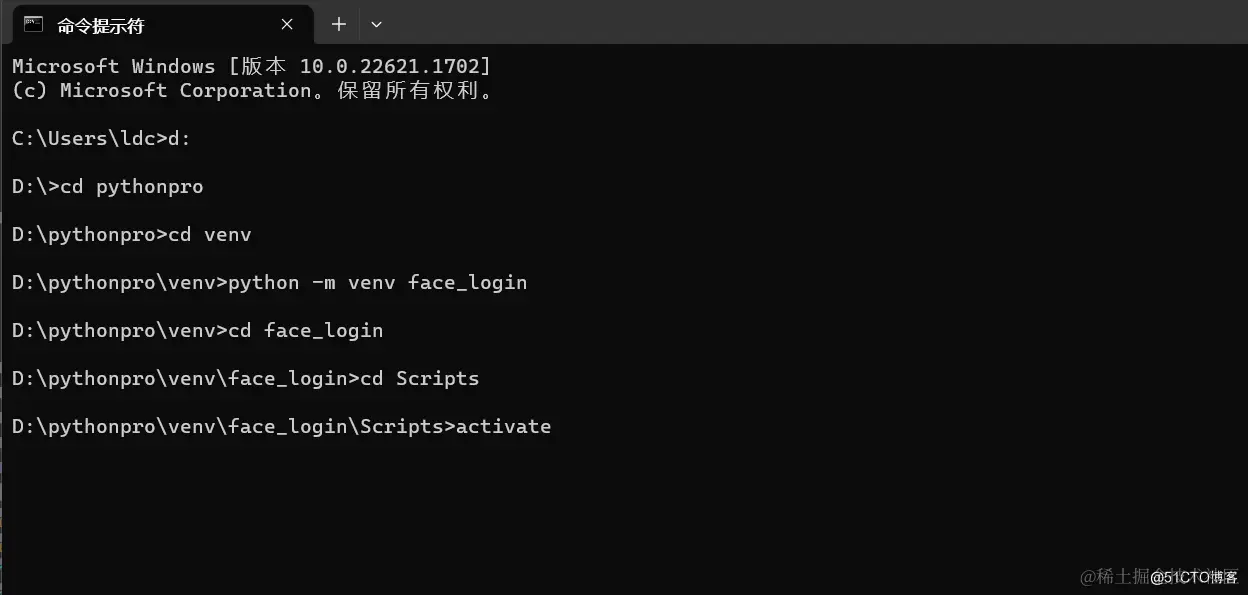The image size is (1248, 595).
Task: Close the 命令提示符 tab
Action: [286, 24]
